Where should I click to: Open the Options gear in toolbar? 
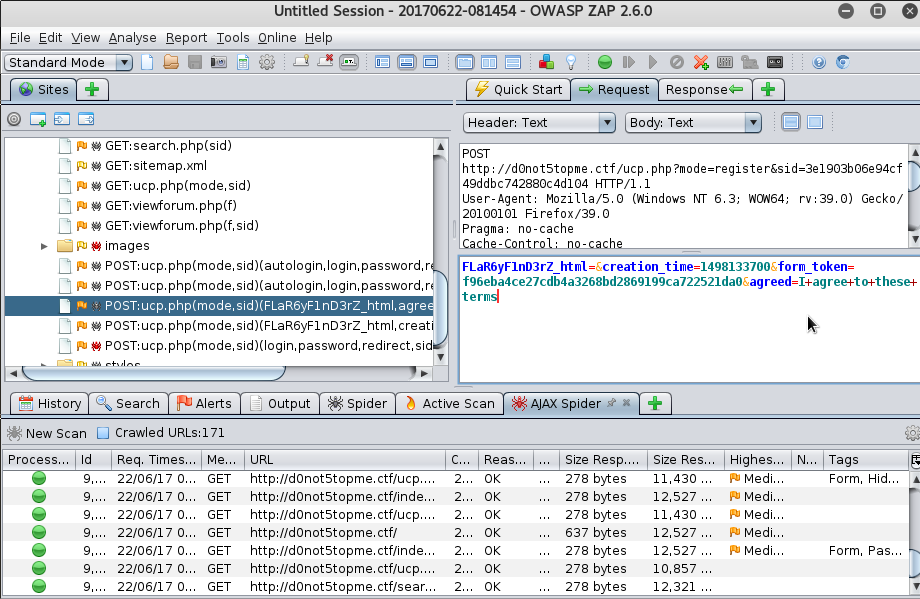click(267, 62)
